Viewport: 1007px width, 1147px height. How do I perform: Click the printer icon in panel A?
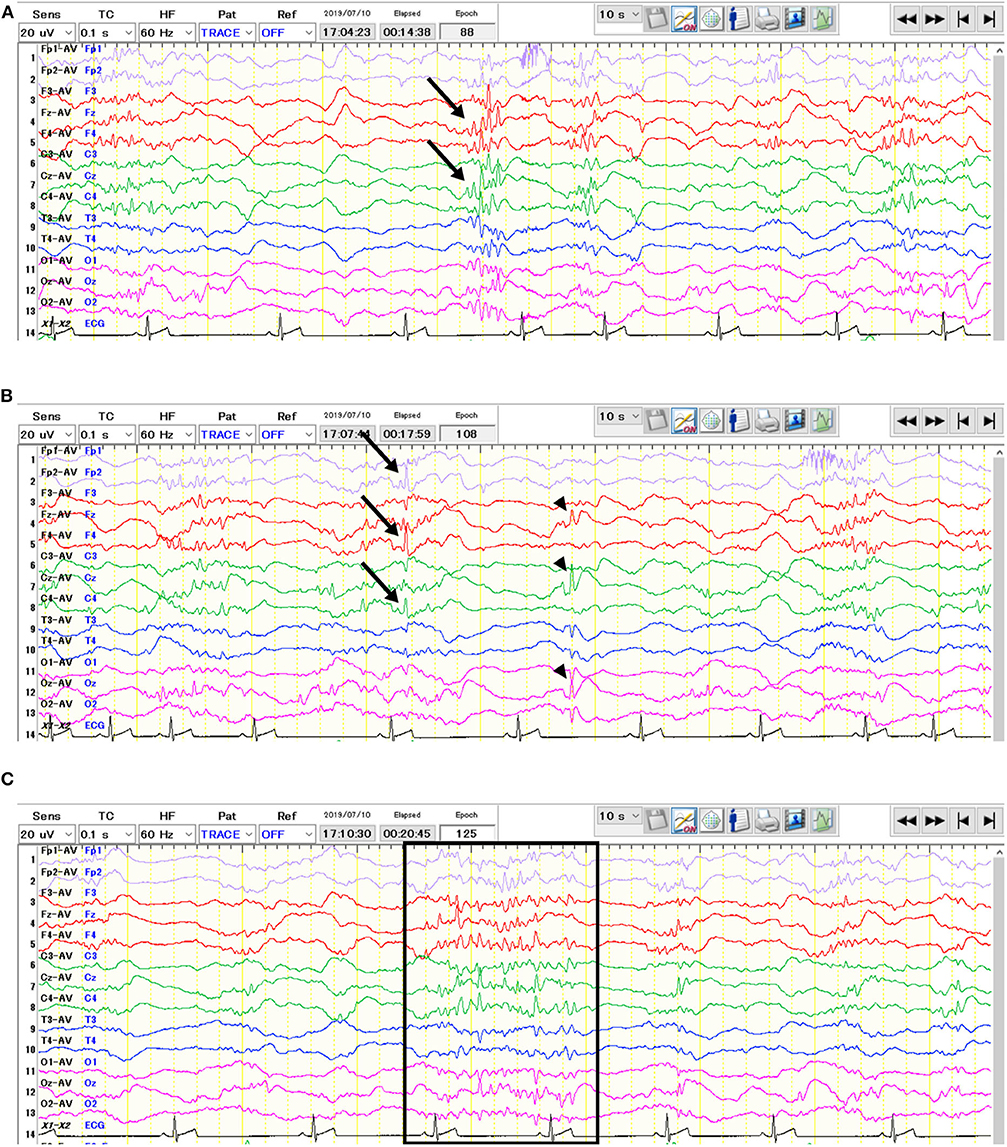pyautogui.click(x=767, y=20)
